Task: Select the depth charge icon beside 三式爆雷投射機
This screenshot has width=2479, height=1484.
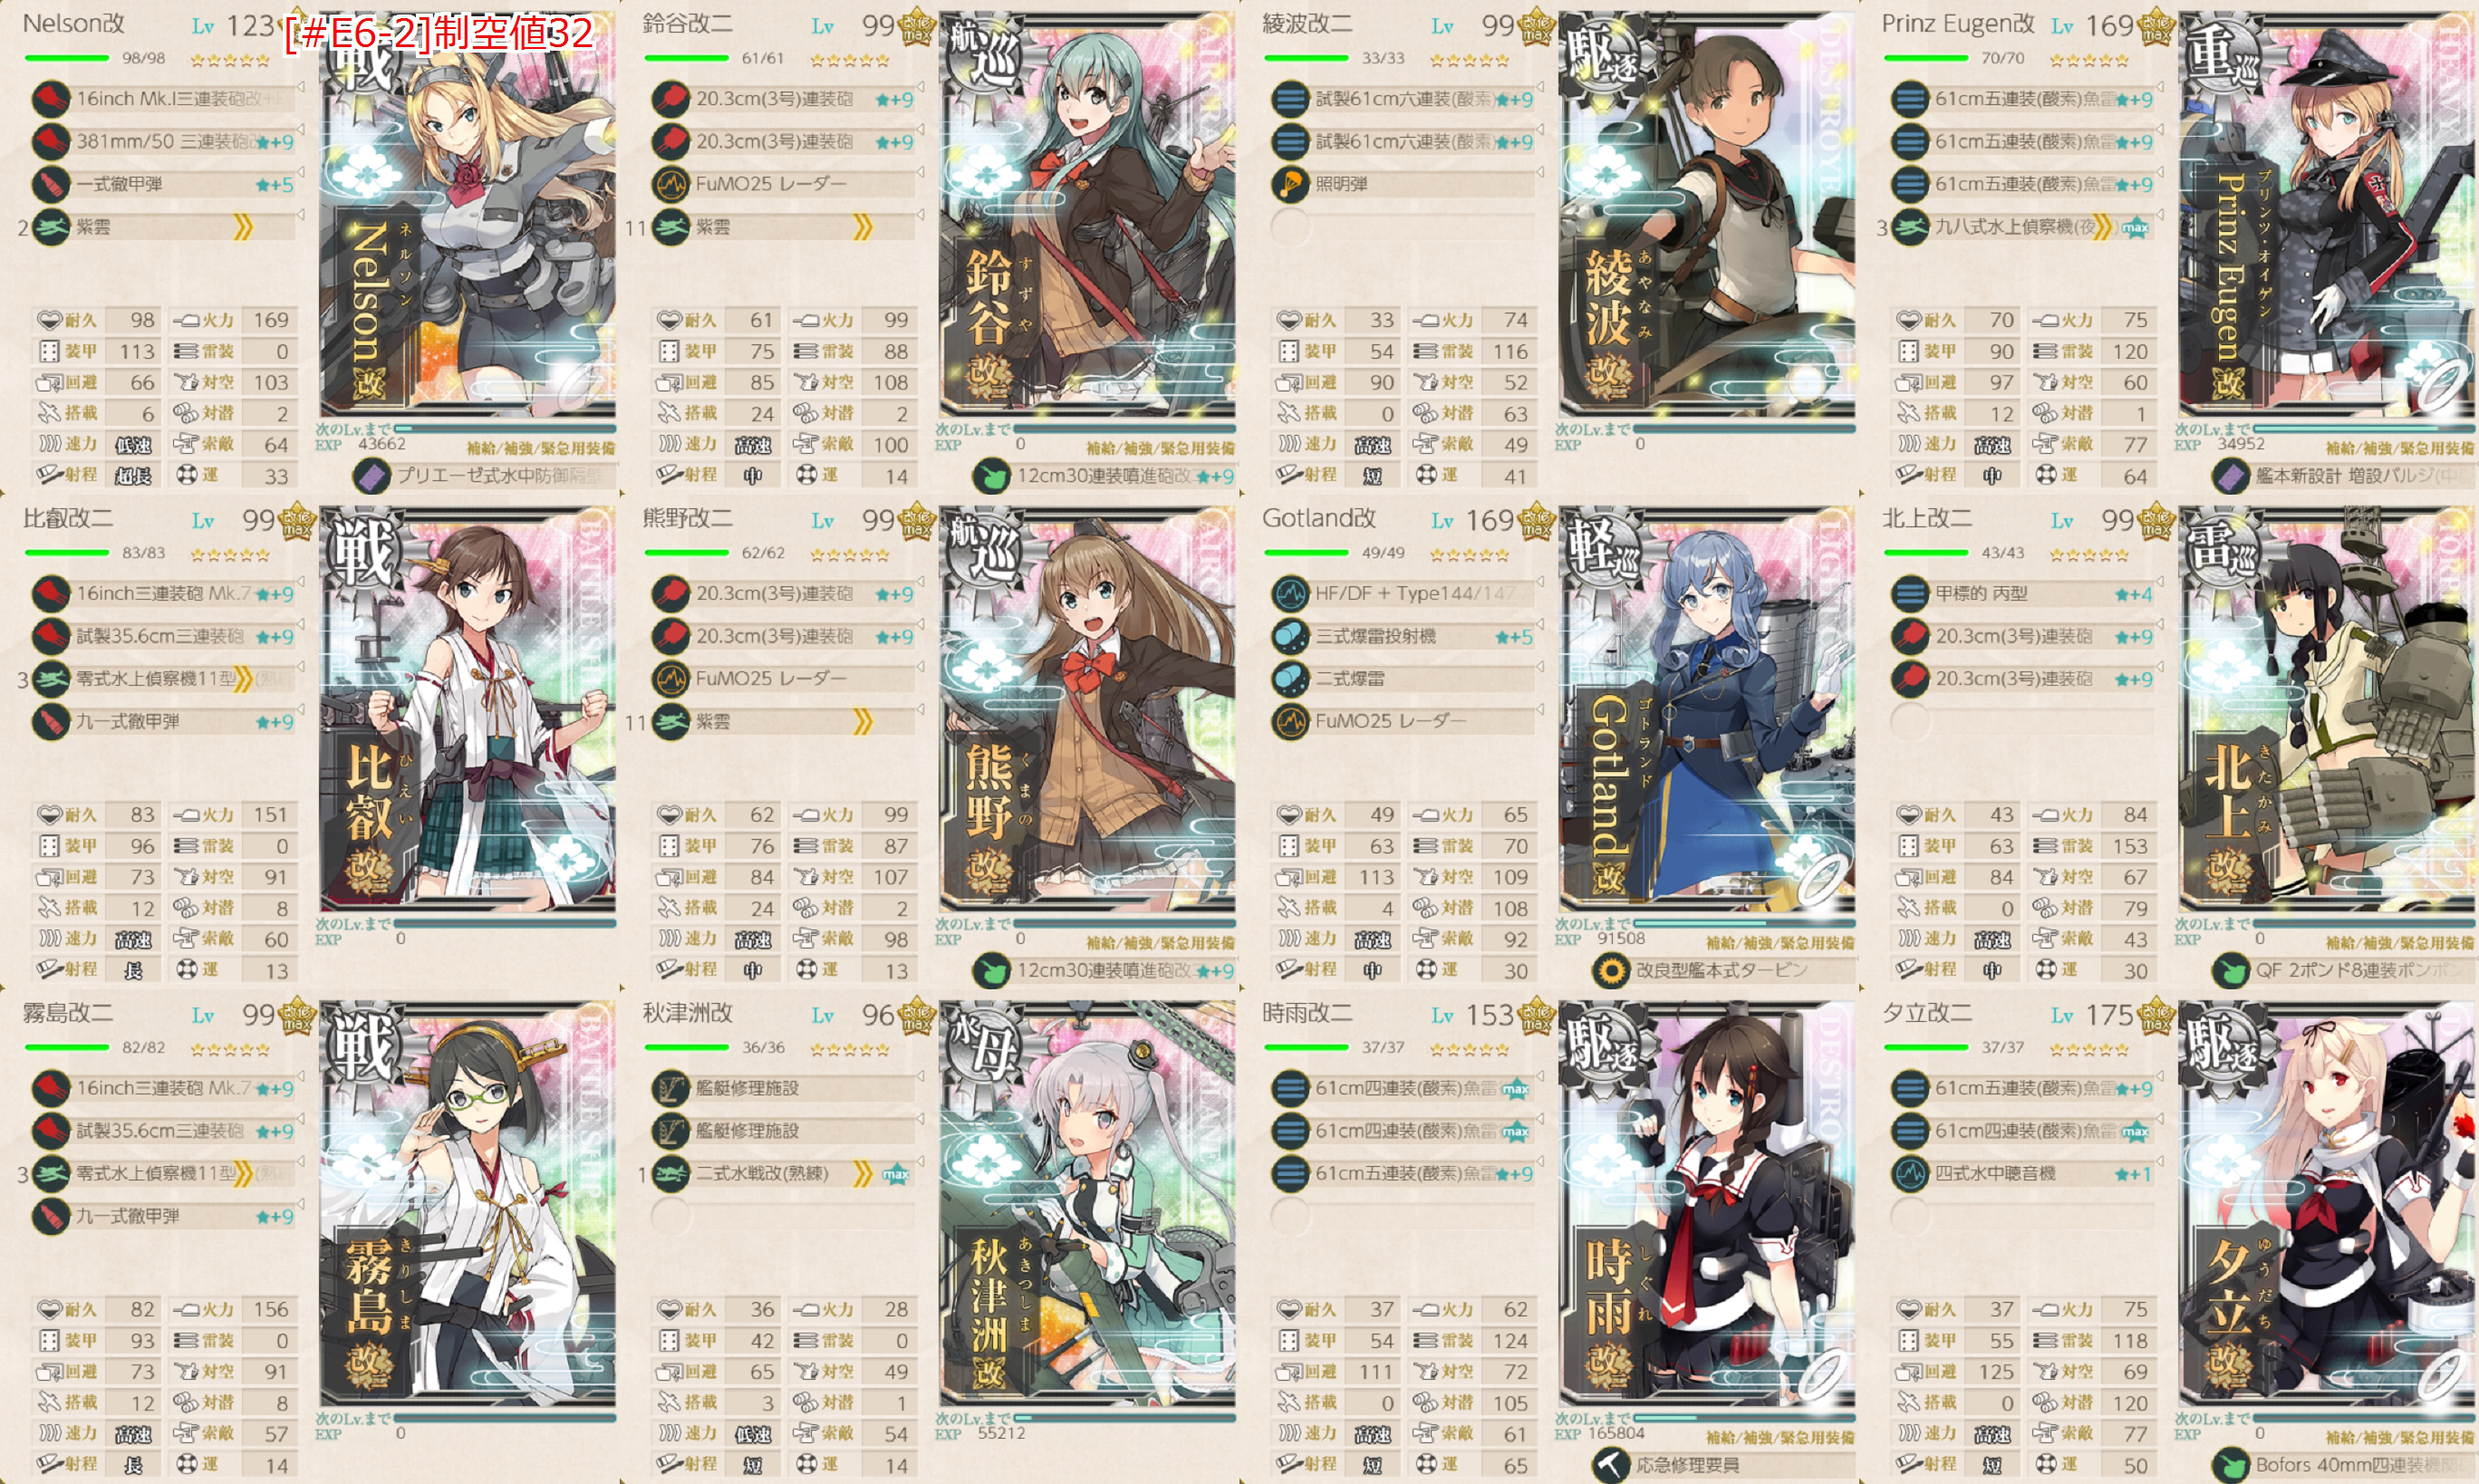Action: (x=1290, y=637)
